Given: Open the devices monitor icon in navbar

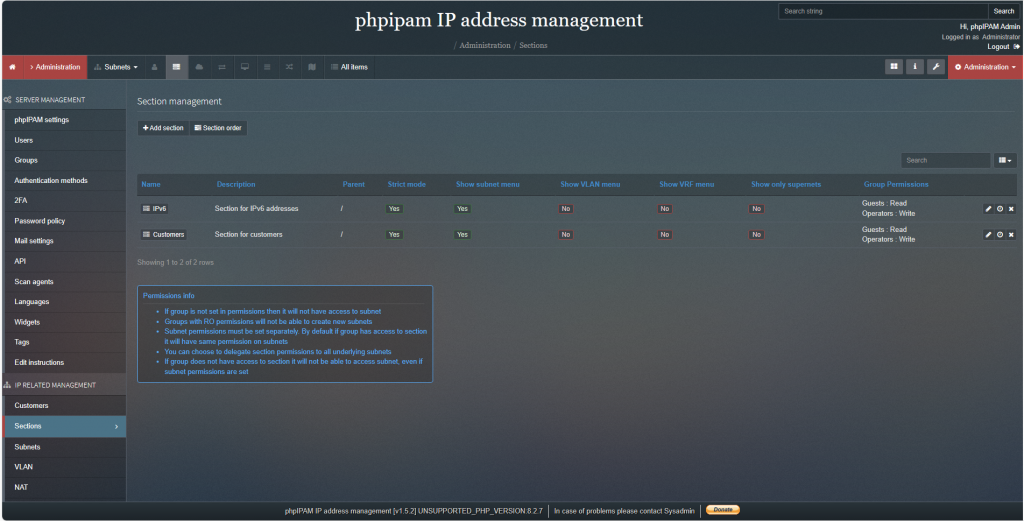Looking at the screenshot, I should click(x=245, y=67).
